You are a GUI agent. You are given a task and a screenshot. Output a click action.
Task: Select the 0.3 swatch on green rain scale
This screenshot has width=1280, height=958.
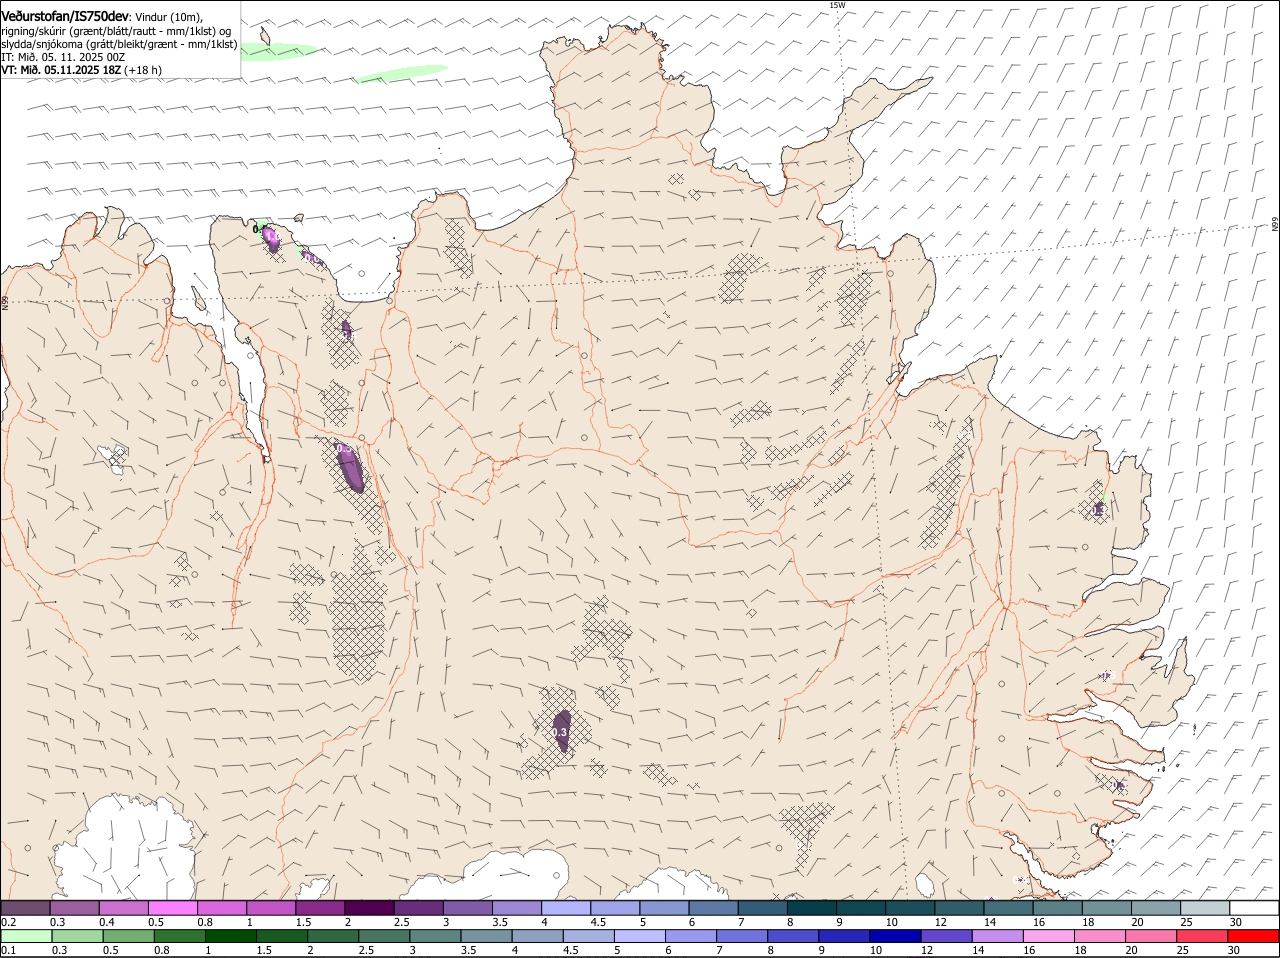[77, 936]
